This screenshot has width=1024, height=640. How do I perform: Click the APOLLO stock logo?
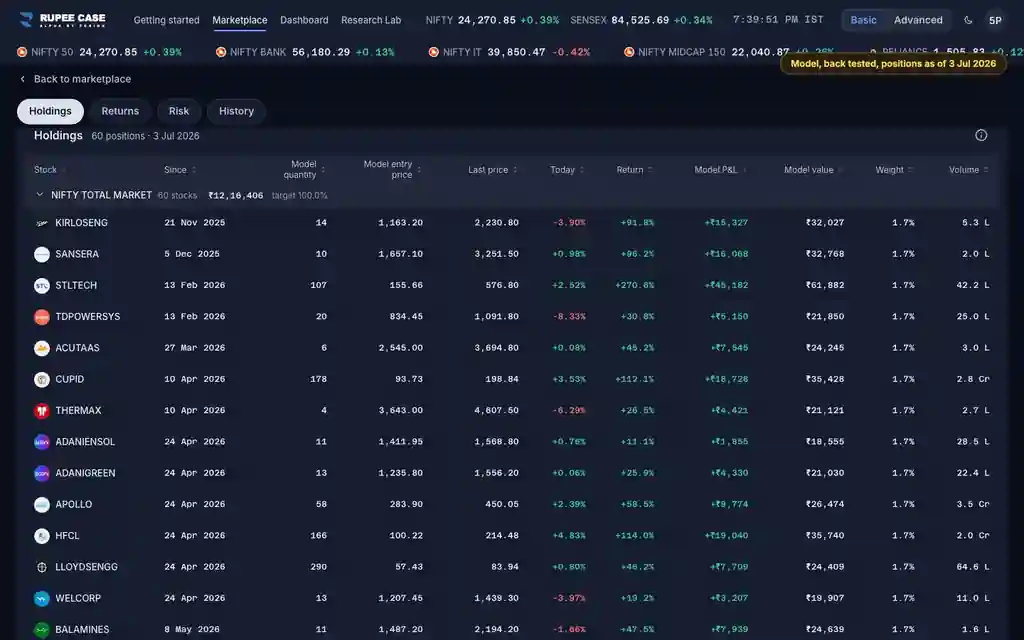(x=42, y=505)
